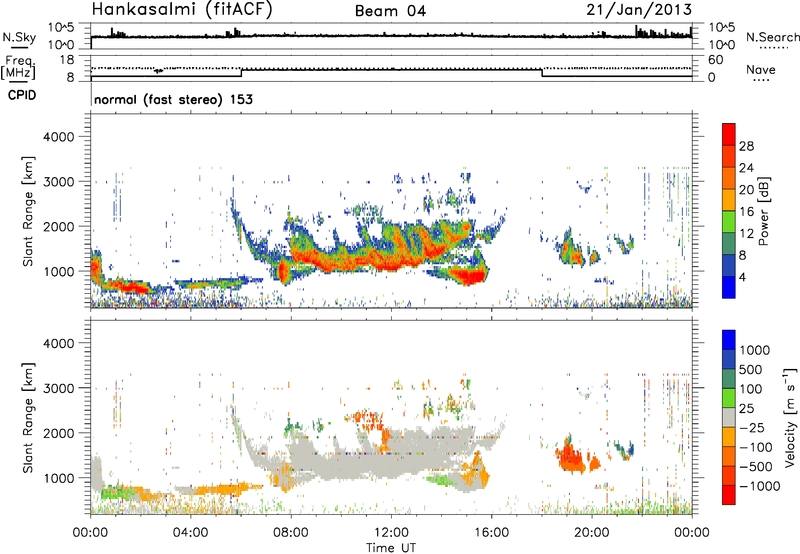Viewport: 800px width, 554px height.
Task: Click the 'Freq. [MHz]' axis label
Action: 19,67
